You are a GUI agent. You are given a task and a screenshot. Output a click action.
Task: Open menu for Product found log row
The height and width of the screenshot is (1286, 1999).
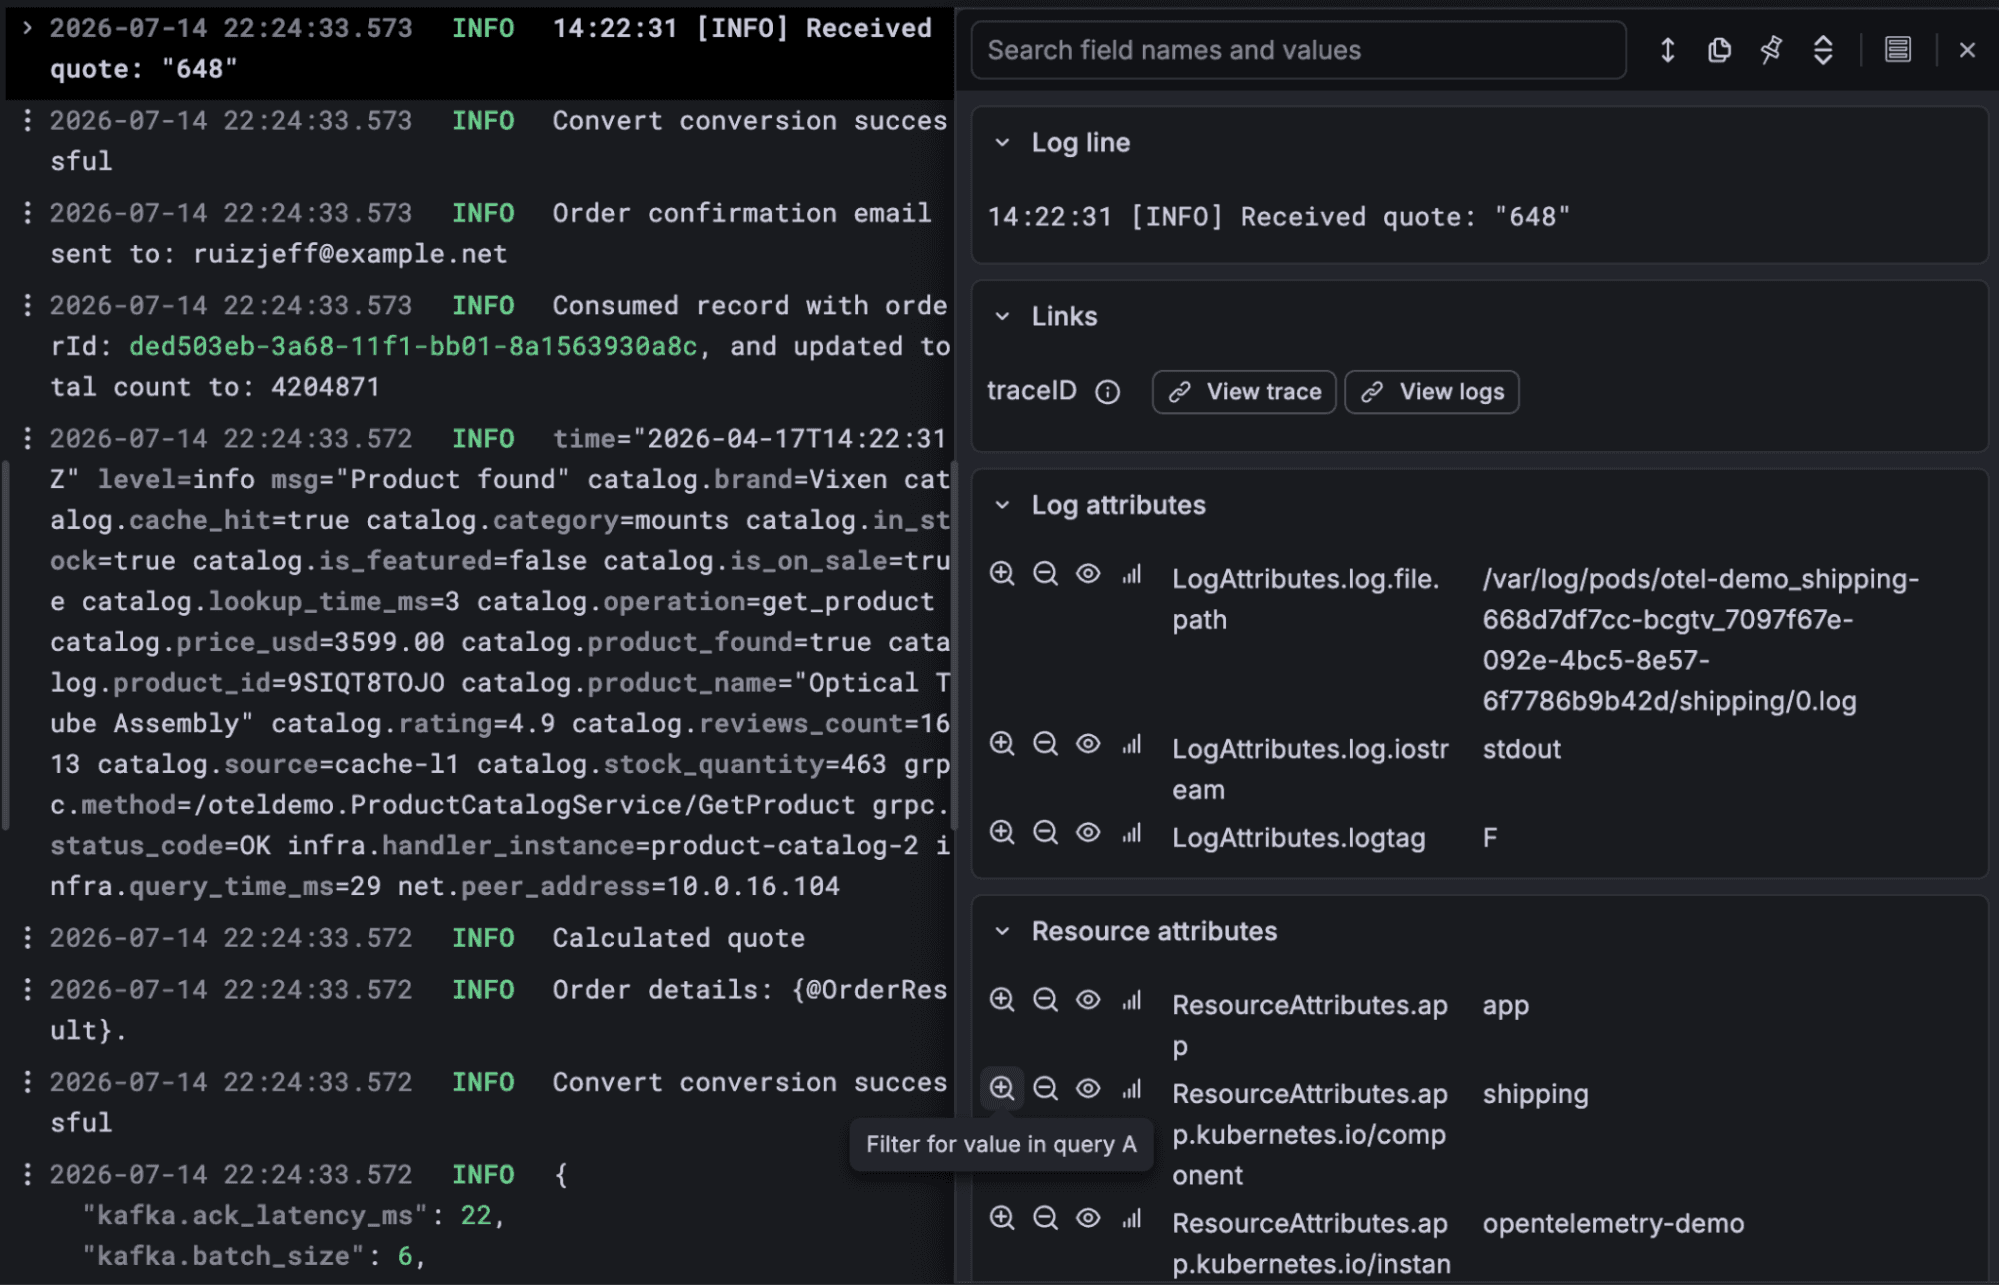click(x=27, y=438)
